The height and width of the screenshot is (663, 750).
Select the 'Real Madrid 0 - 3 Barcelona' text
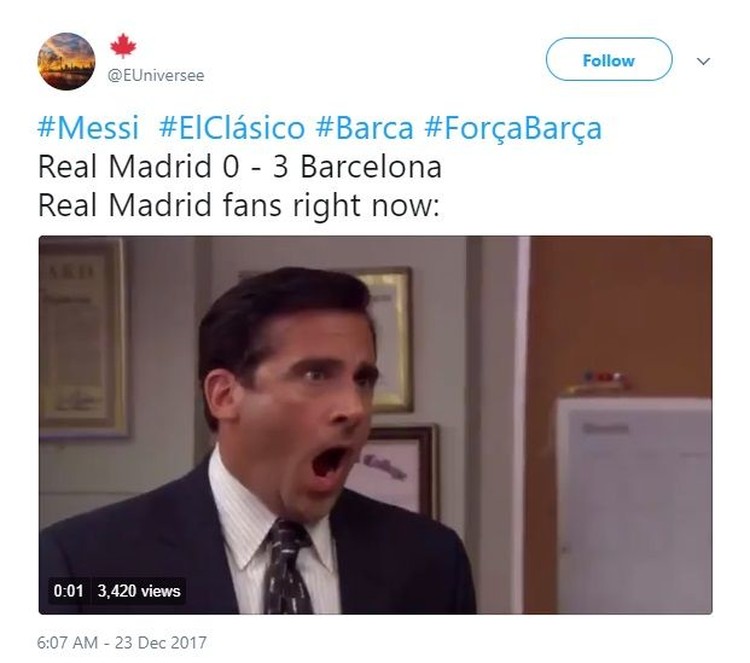(240, 166)
